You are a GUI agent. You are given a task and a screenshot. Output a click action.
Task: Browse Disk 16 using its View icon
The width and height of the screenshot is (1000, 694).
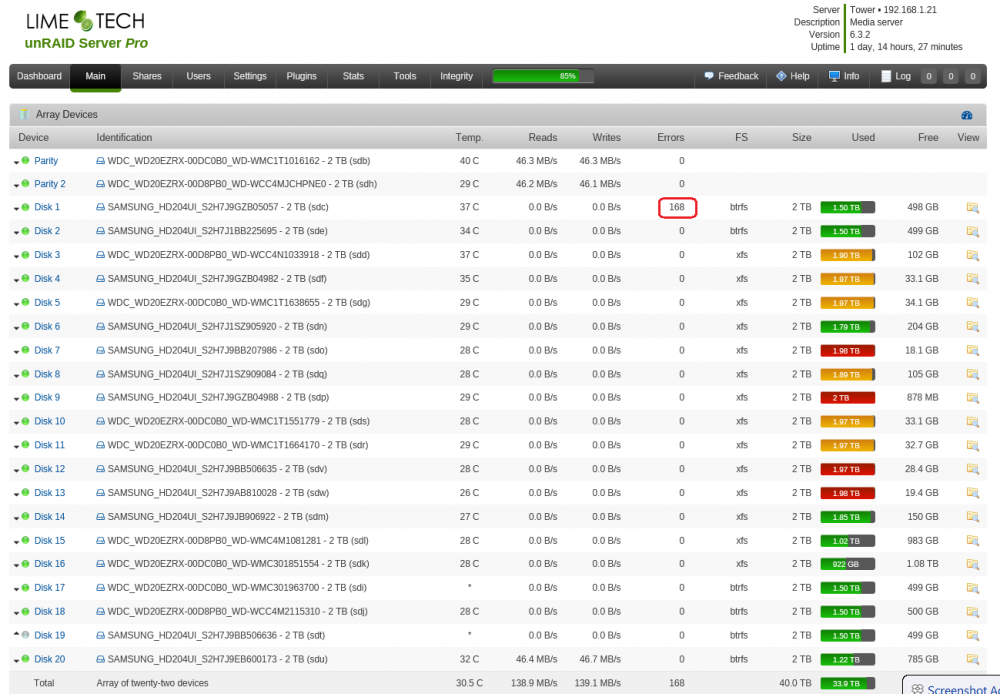(973, 564)
